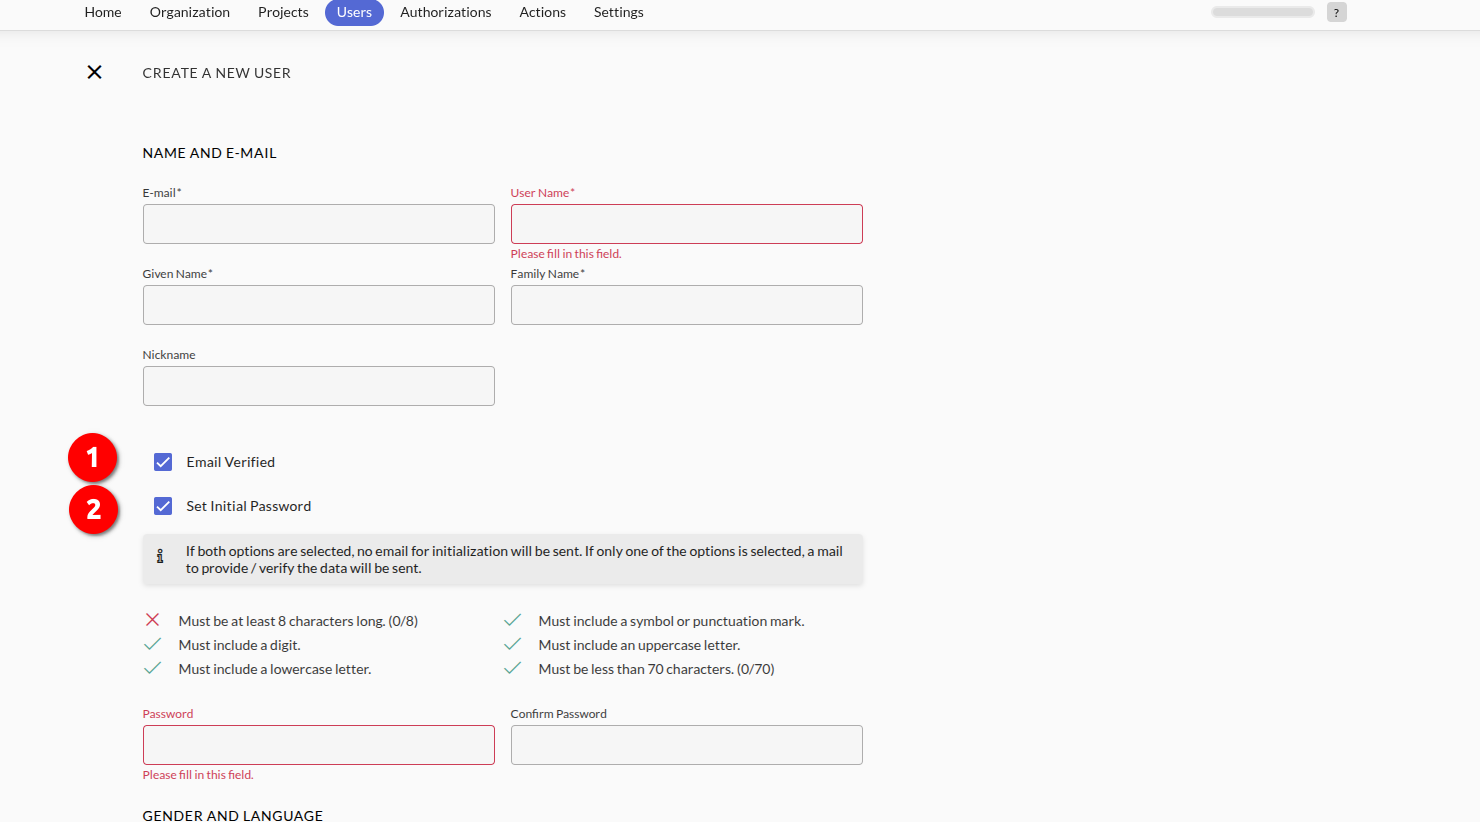1480x822 pixels.
Task: Focus the E-mail input field
Action: pos(319,224)
